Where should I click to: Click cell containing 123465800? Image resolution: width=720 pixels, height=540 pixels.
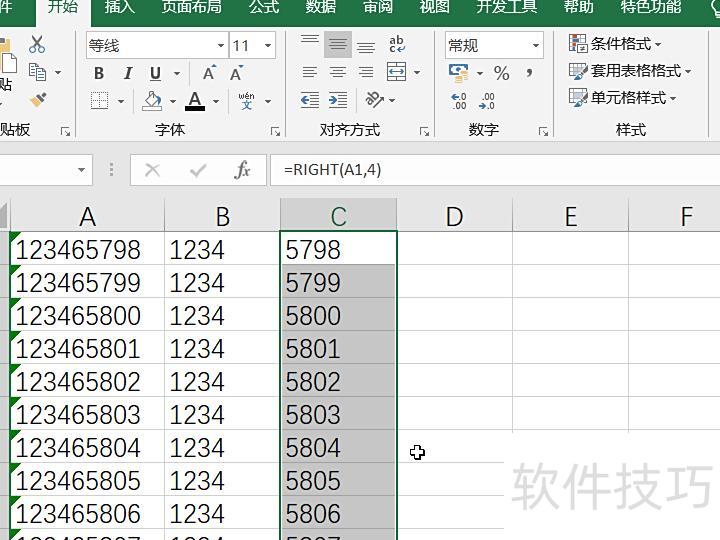click(x=87, y=315)
